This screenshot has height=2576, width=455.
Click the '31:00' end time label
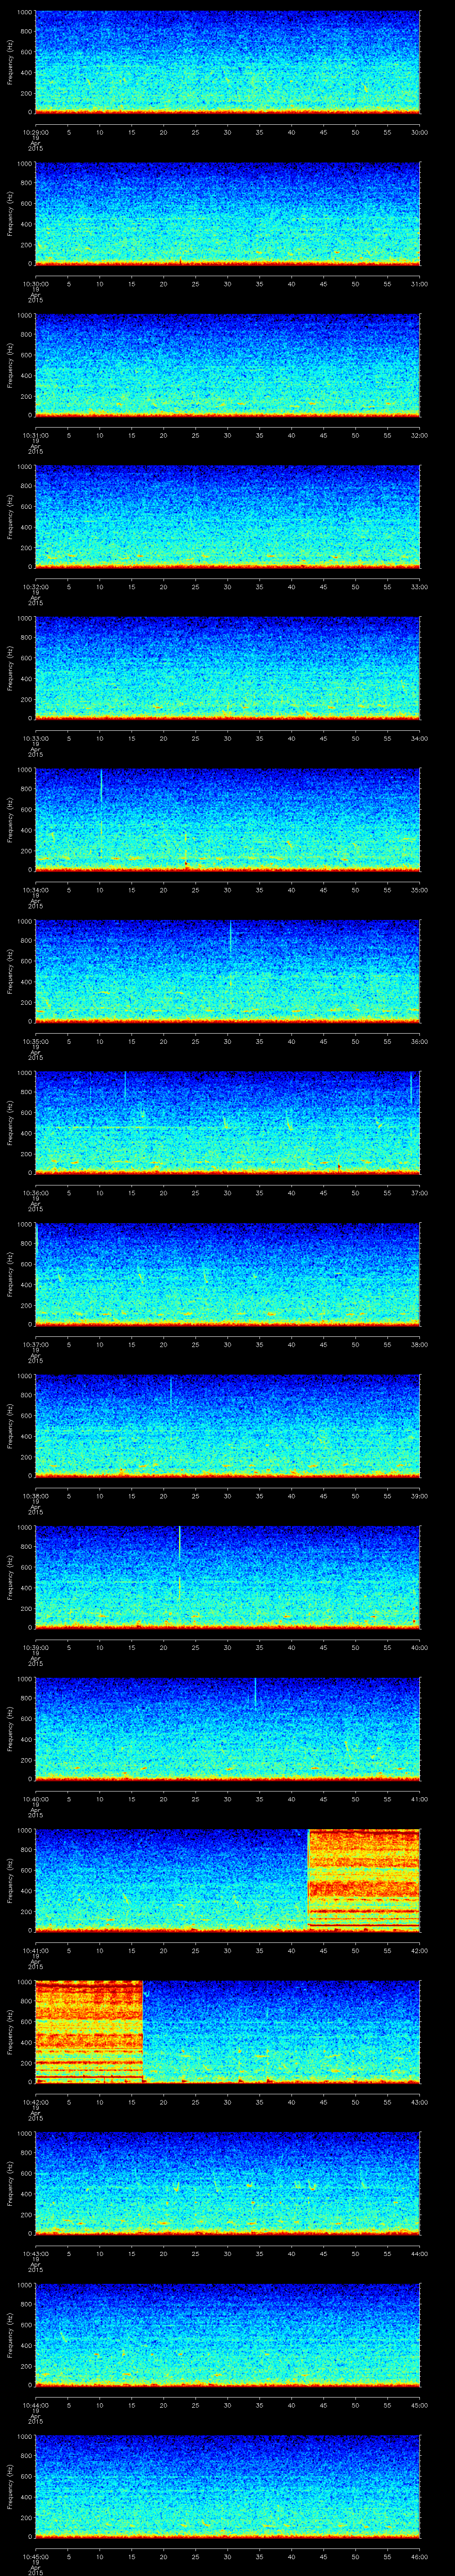pyautogui.click(x=420, y=284)
